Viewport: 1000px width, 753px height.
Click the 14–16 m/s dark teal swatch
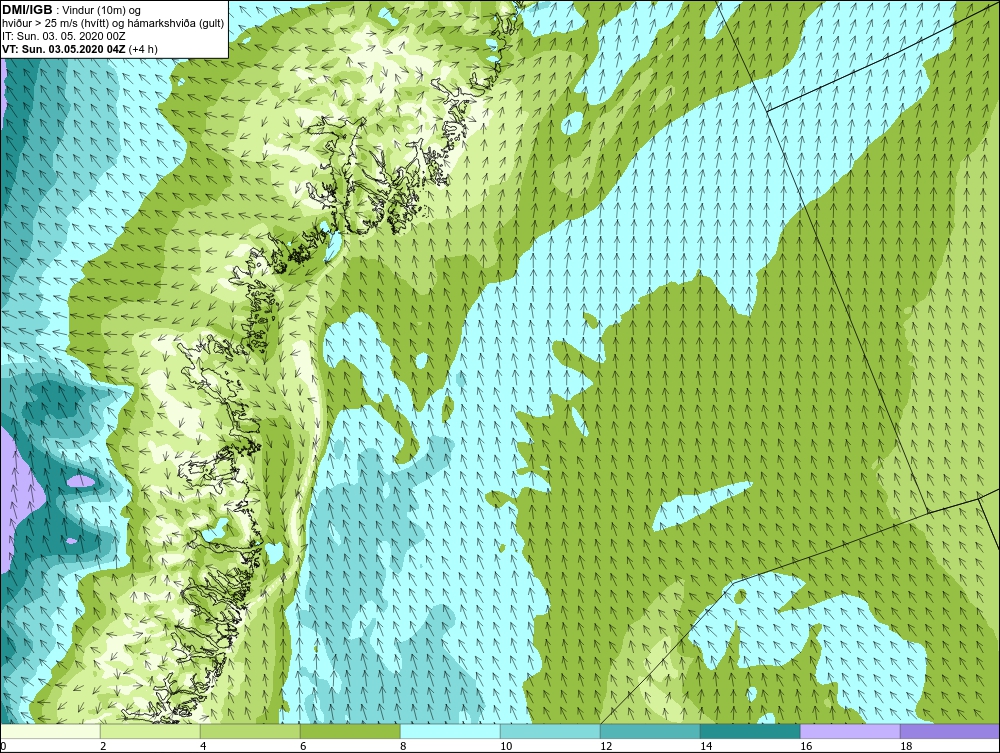point(750,732)
